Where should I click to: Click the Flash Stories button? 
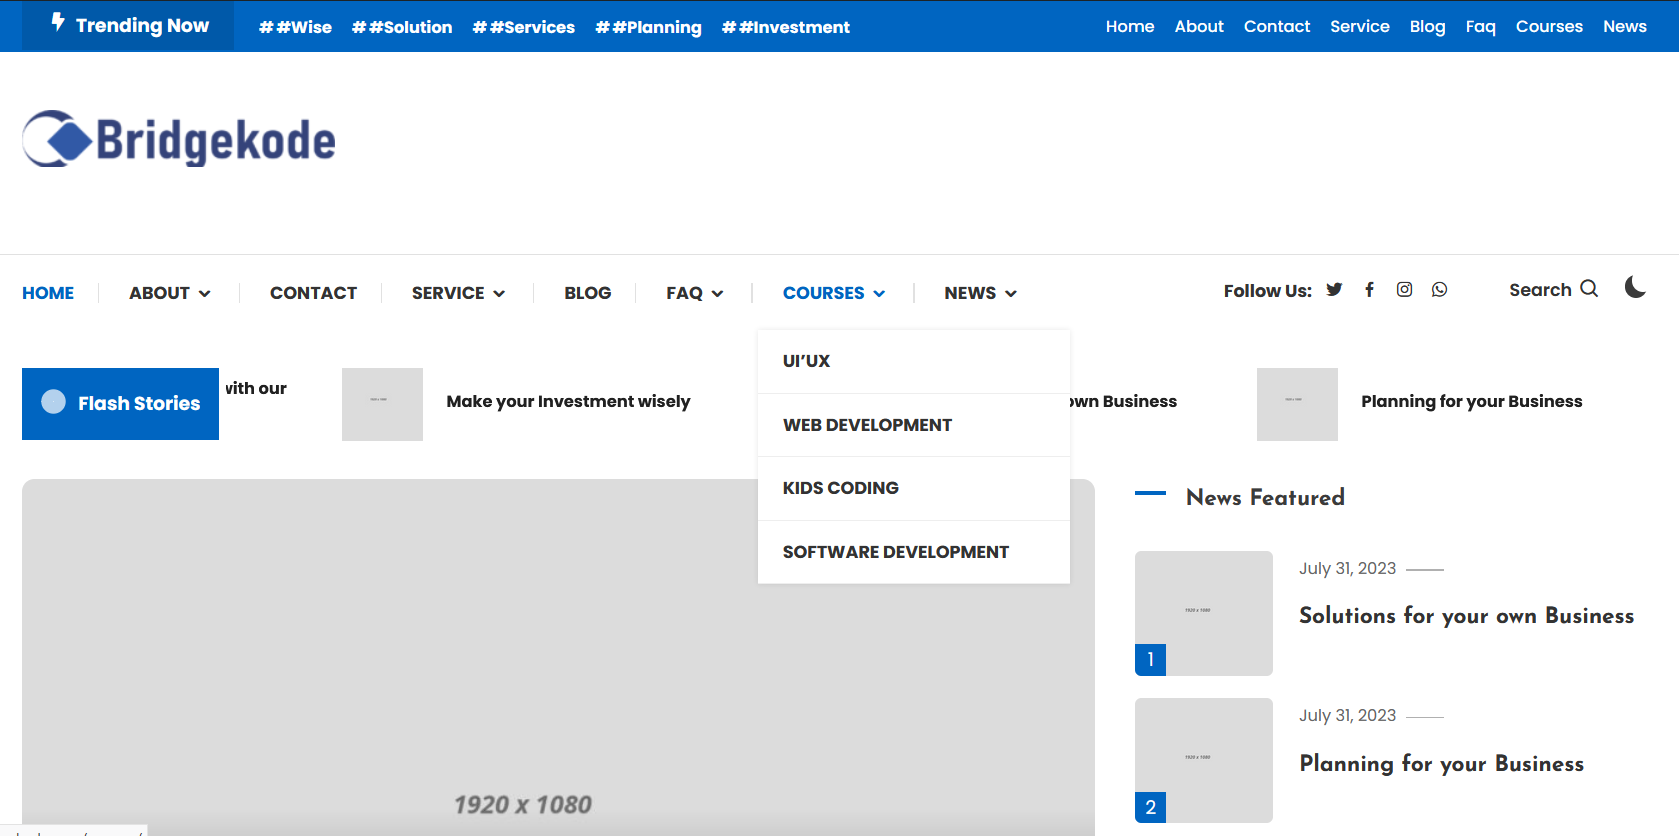(121, 404)
